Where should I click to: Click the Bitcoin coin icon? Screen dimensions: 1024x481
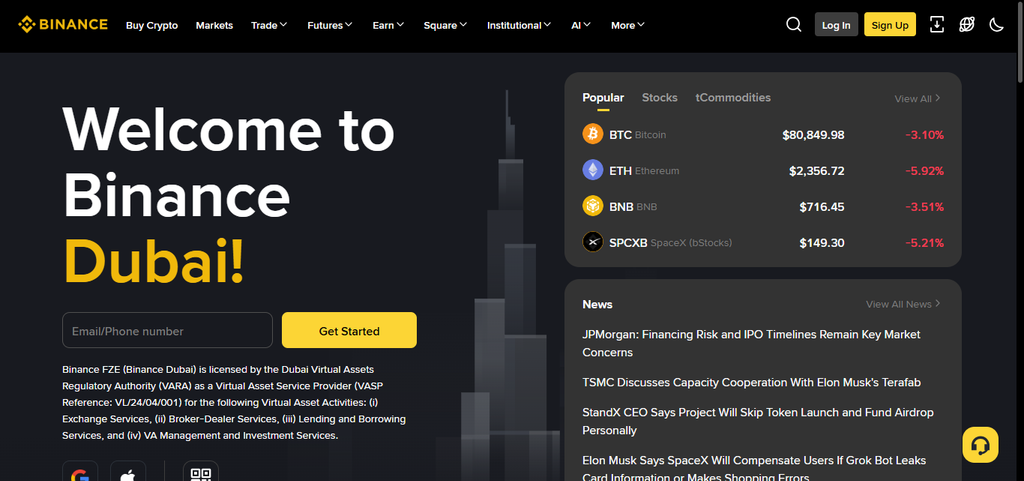point(592,134)
